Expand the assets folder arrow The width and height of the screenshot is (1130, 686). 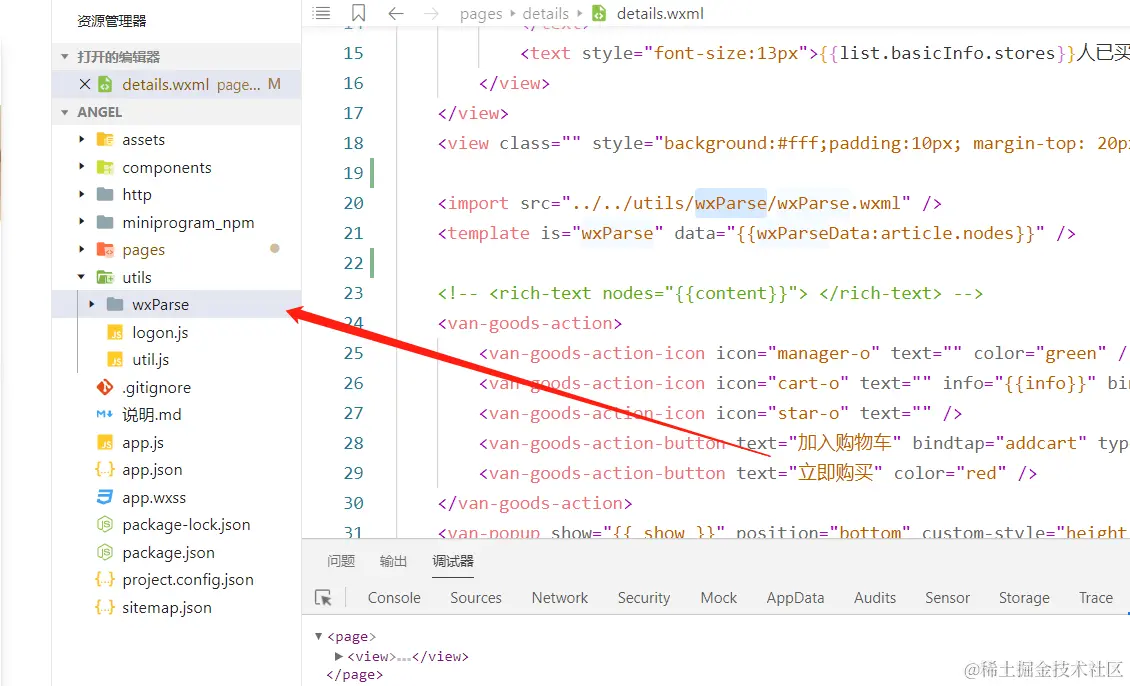coord(81,139)
